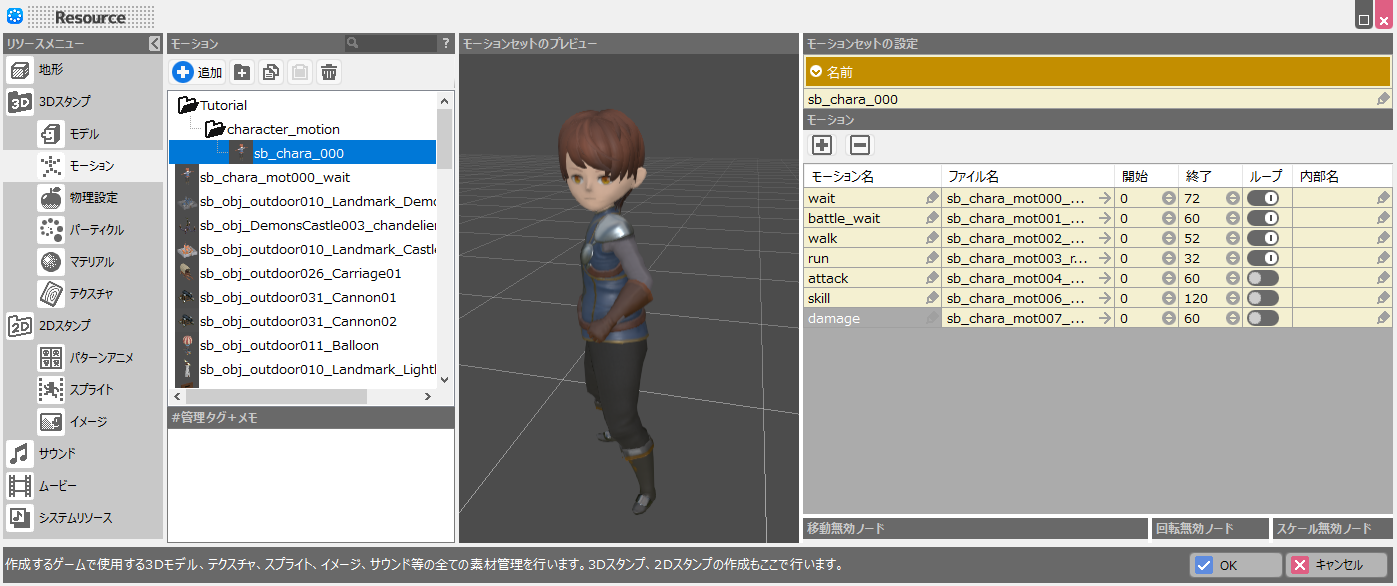The image size is (1397, 586).
Task: Add a motion row with plus button
Action: [822, 145]
